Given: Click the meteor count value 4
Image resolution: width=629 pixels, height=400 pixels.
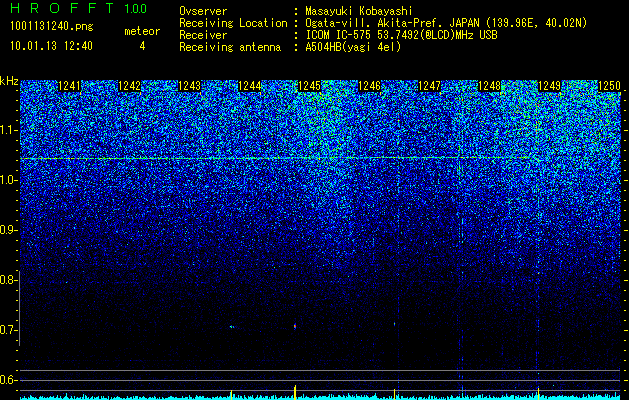Looking at the screenshot, I should 142,46.
